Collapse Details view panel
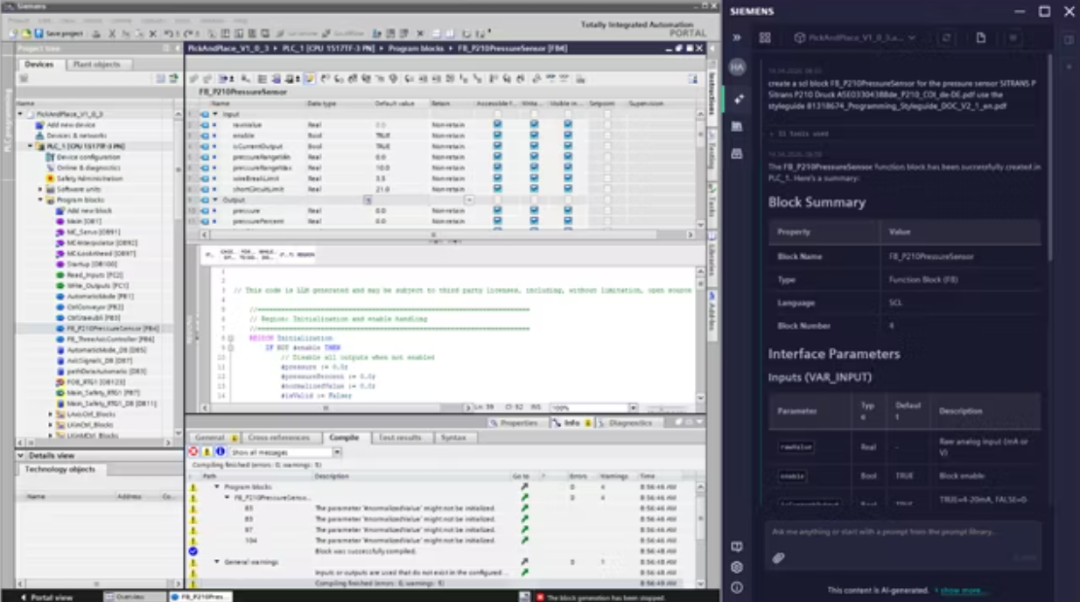This screenshot has width=1080, height=602. click(x=21, y=455)
